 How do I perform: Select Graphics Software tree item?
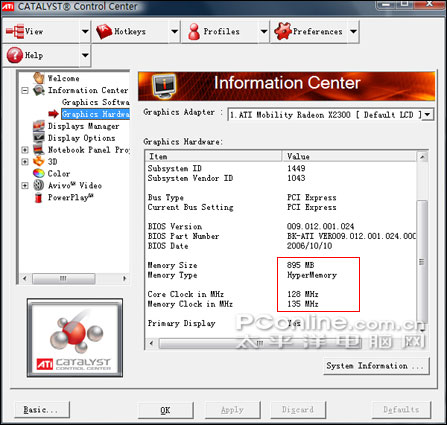click(96, 102)
